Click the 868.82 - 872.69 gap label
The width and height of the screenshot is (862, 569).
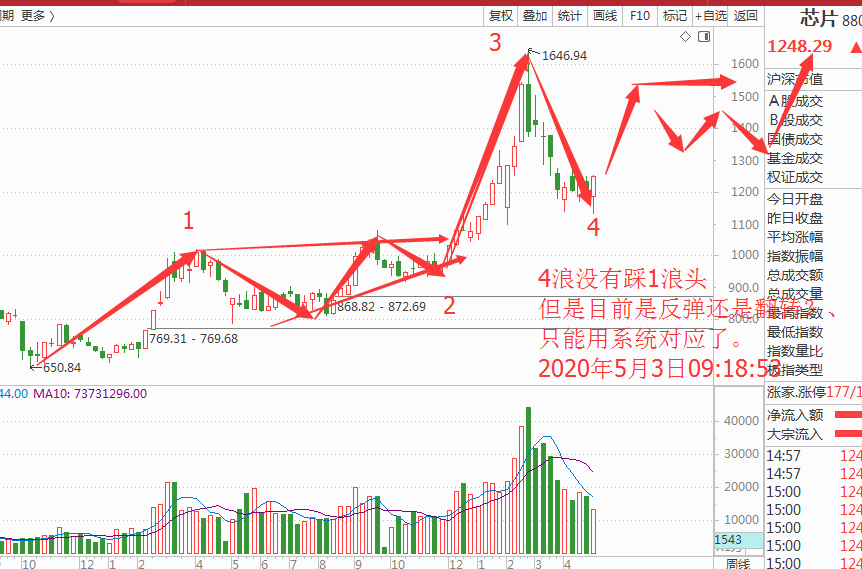pos(382,307)
